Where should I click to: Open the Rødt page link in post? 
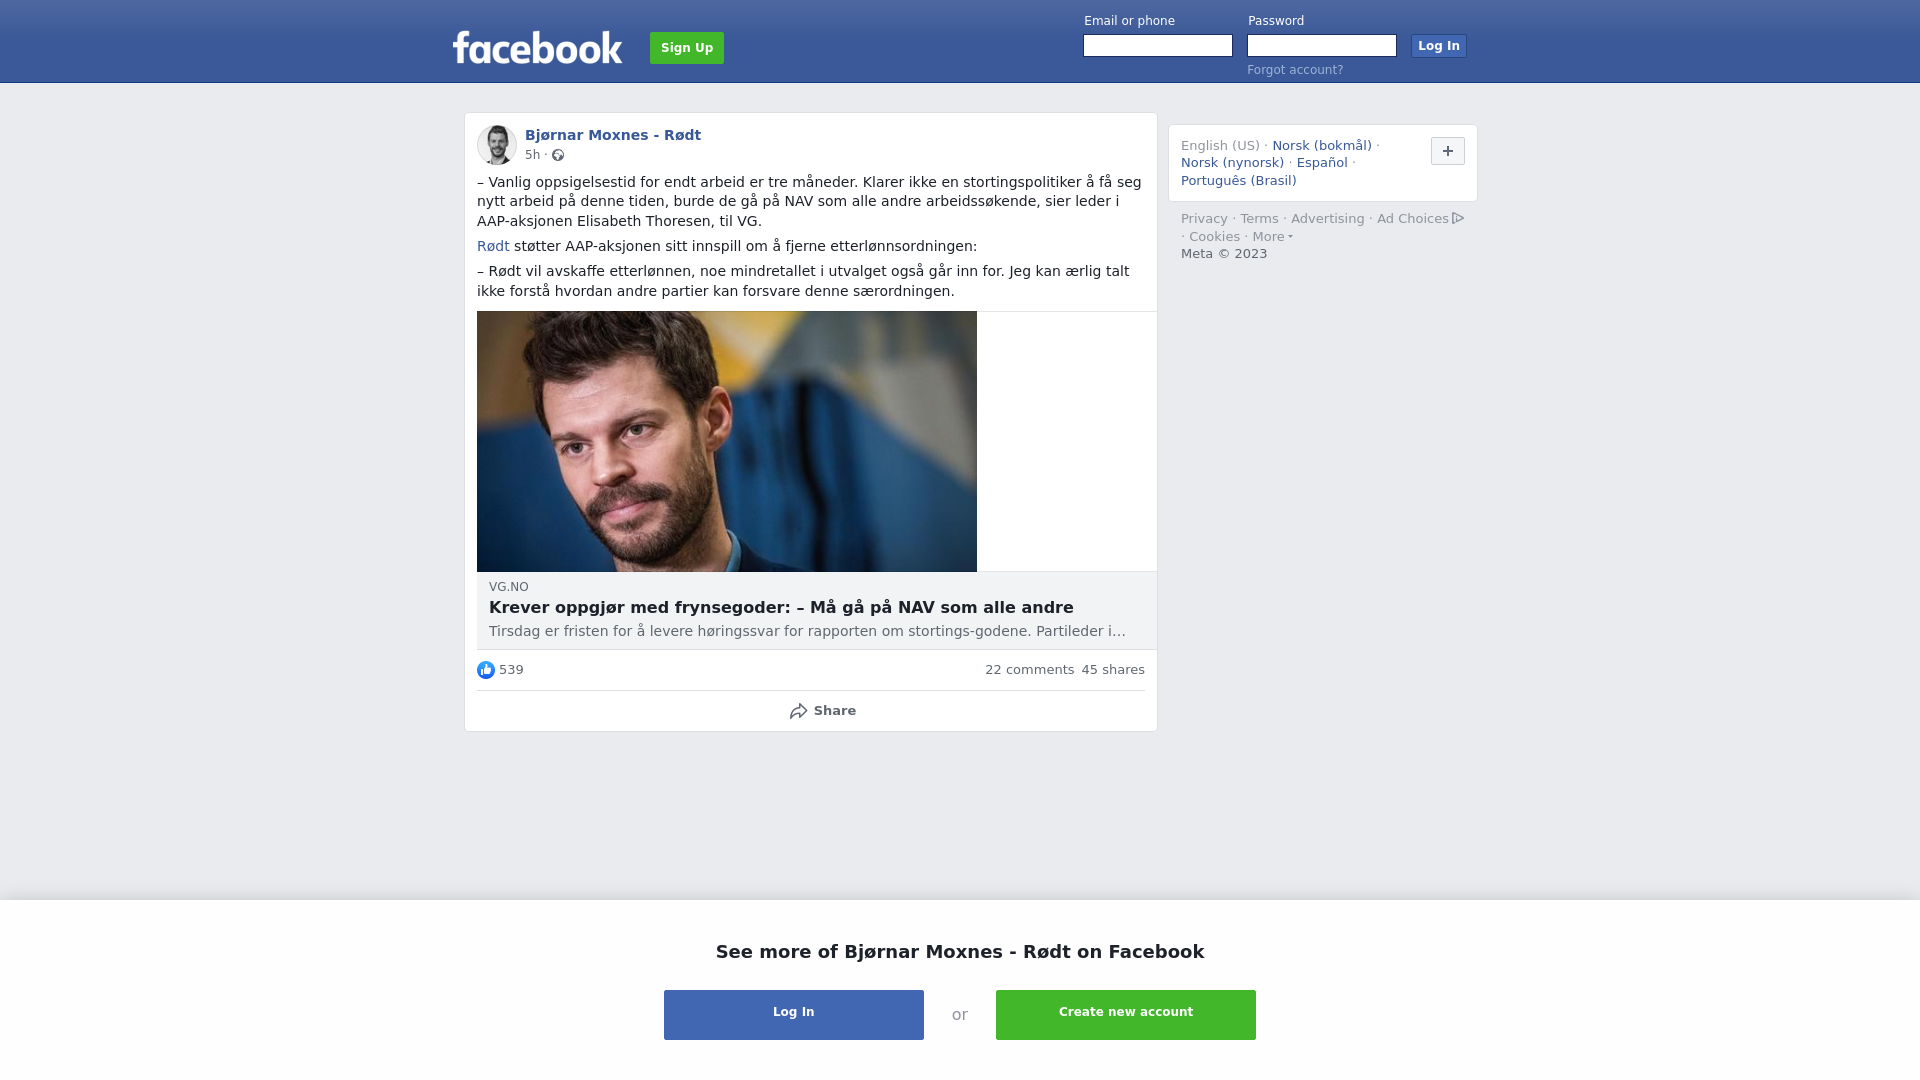click(493, 246)
